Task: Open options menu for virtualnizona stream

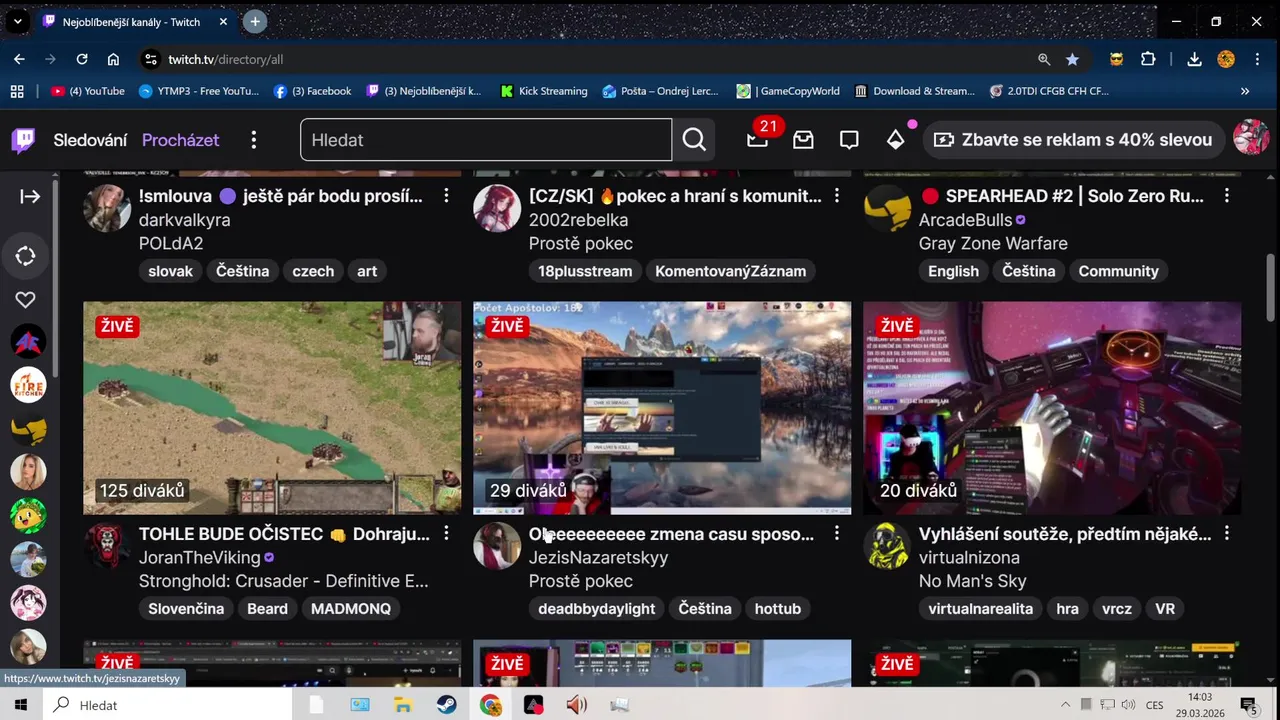Action: point(1226,534)
